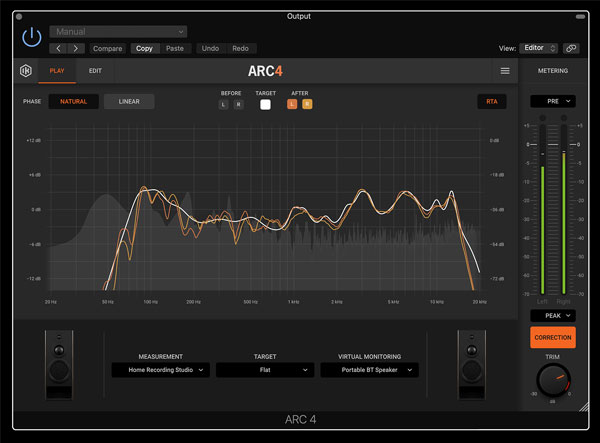Switch to the Play tab
Image resolution: width=600 pixels, height=443 pixels.
tap(57, 71)
